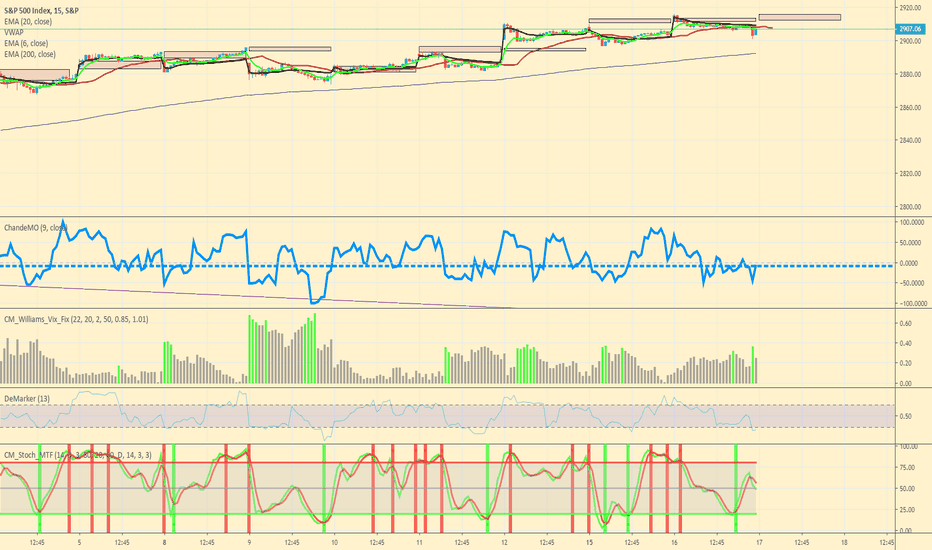This screenshot has height=550, width=932.
Task: Click the DeMarker (13) indicator legend
Action: [x=27, y=398]
